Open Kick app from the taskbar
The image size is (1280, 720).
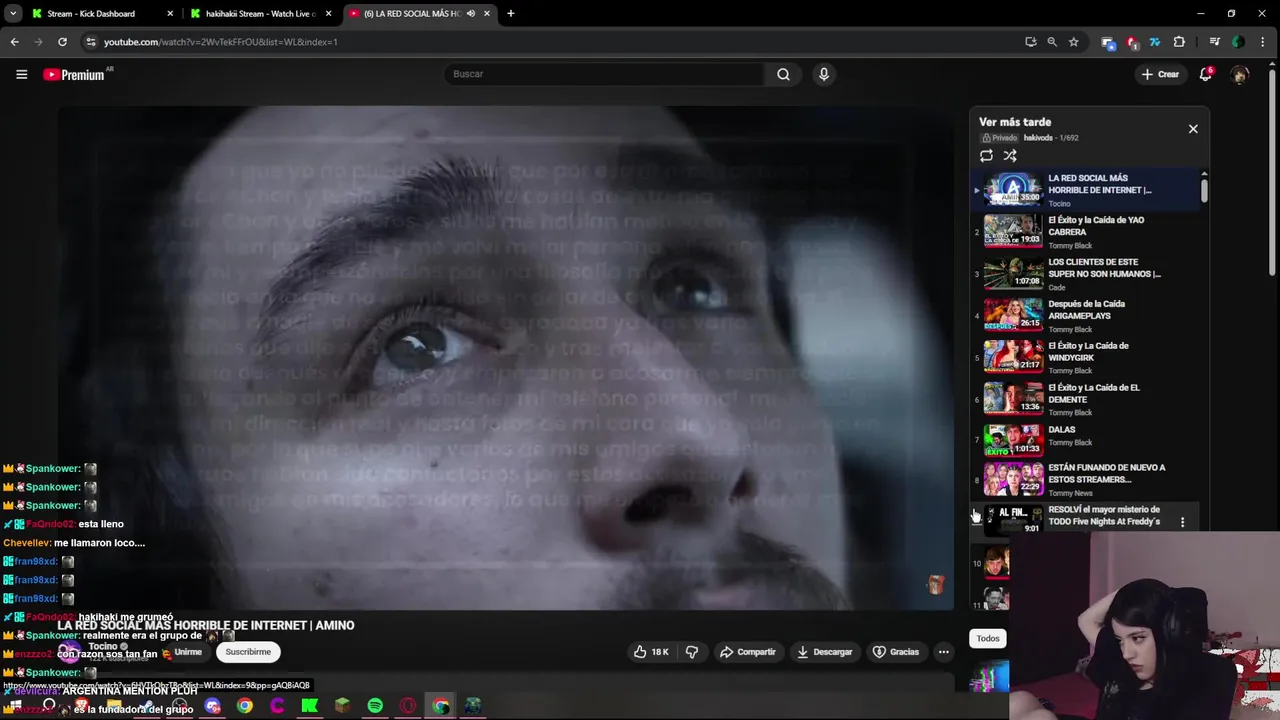pos(309,706)
